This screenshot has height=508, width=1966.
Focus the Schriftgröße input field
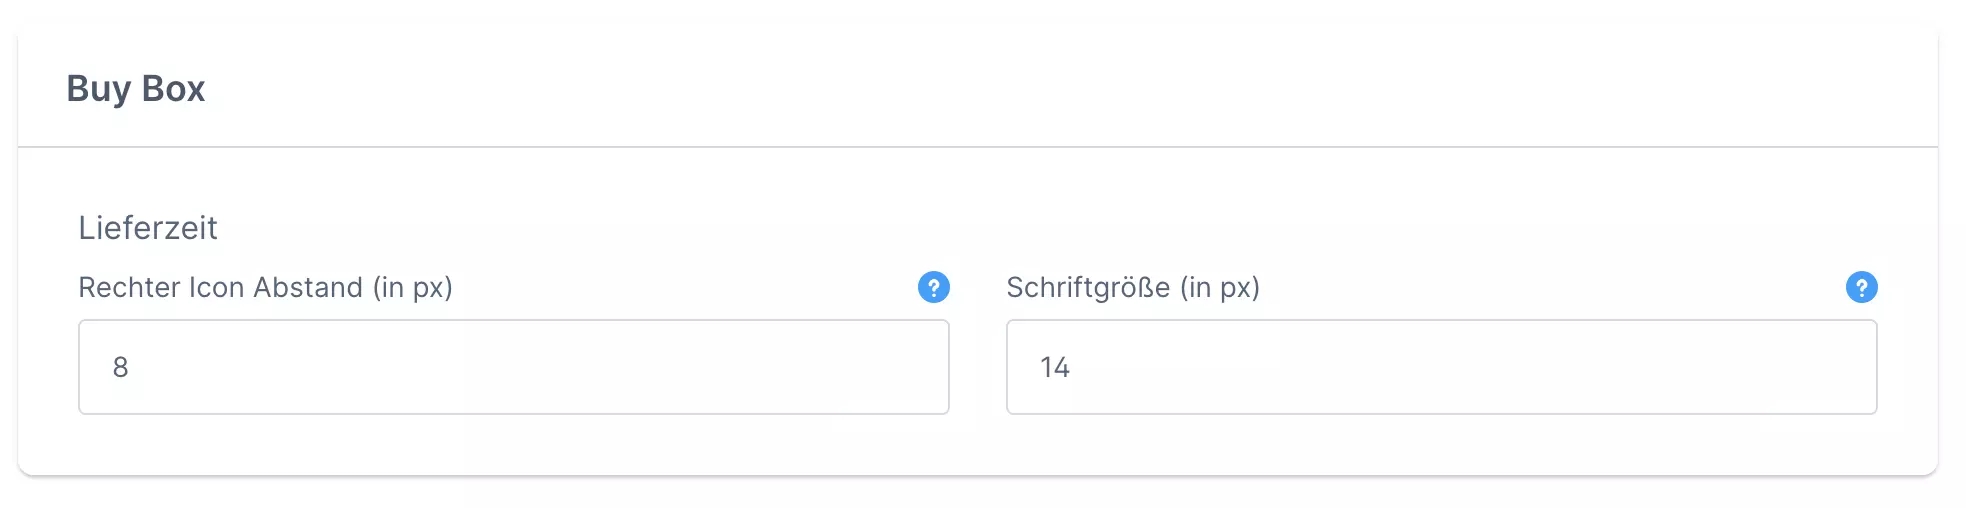pos(1441,367)
